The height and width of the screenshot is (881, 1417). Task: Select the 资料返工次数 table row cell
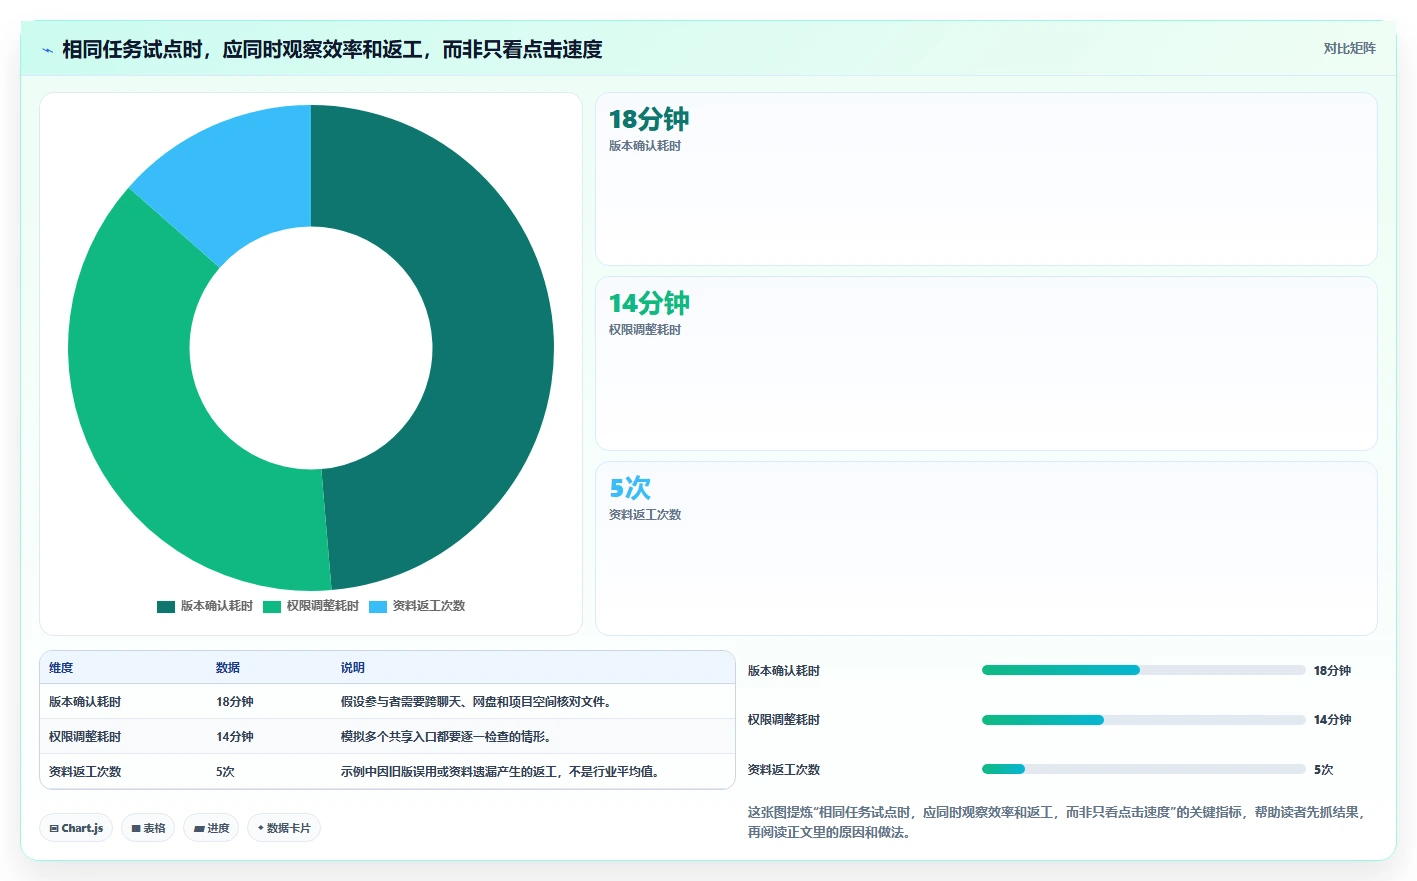click(85, 772)
